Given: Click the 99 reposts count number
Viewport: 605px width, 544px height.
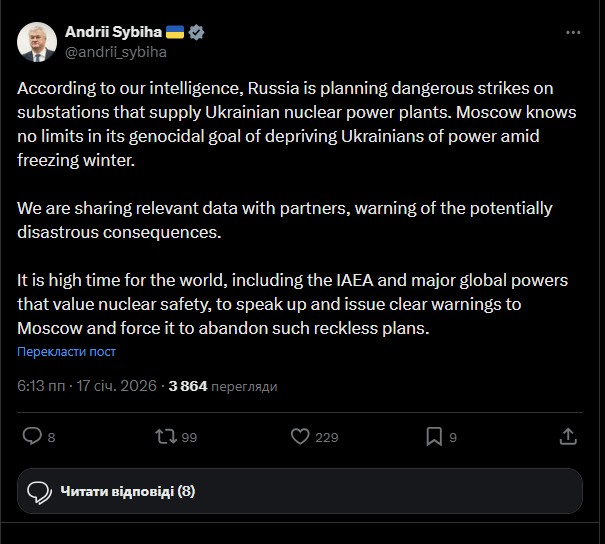Looking at the screenshot, I should pos(189,437).
